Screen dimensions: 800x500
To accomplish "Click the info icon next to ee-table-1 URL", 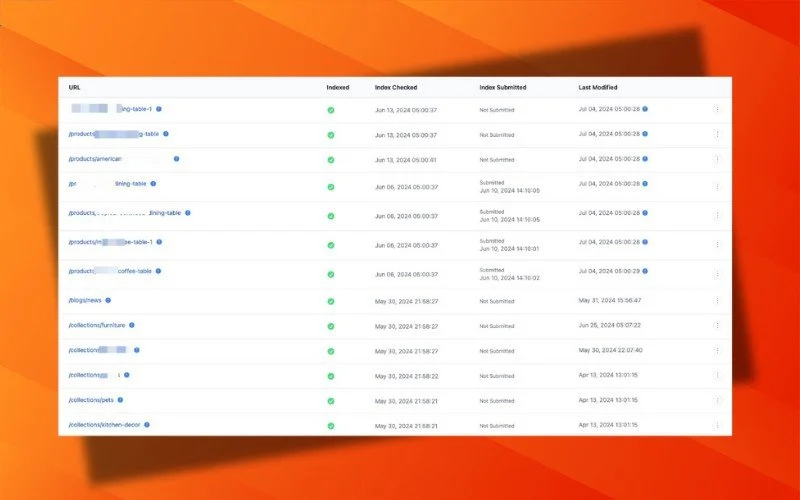I will click(159, 242).
